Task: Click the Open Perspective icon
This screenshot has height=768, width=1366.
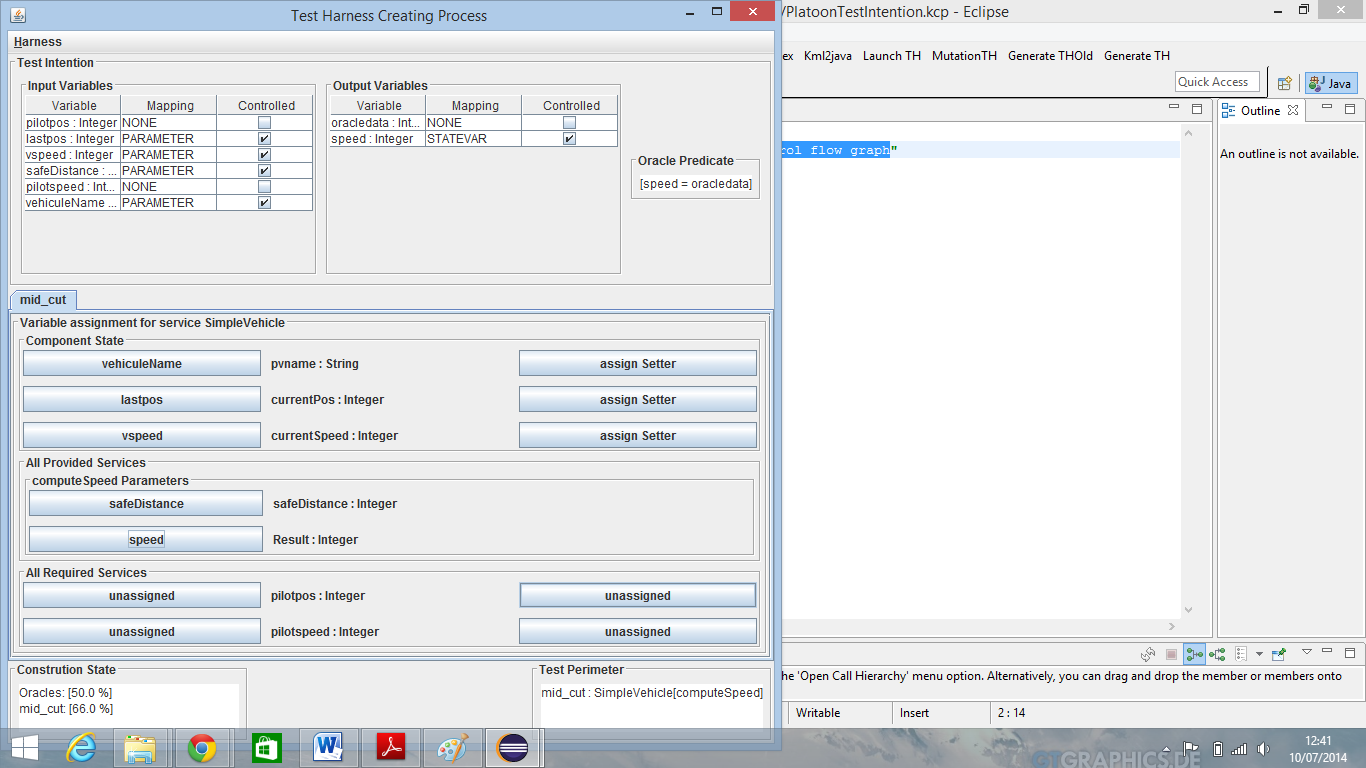Action: [x=1285, y=83]
